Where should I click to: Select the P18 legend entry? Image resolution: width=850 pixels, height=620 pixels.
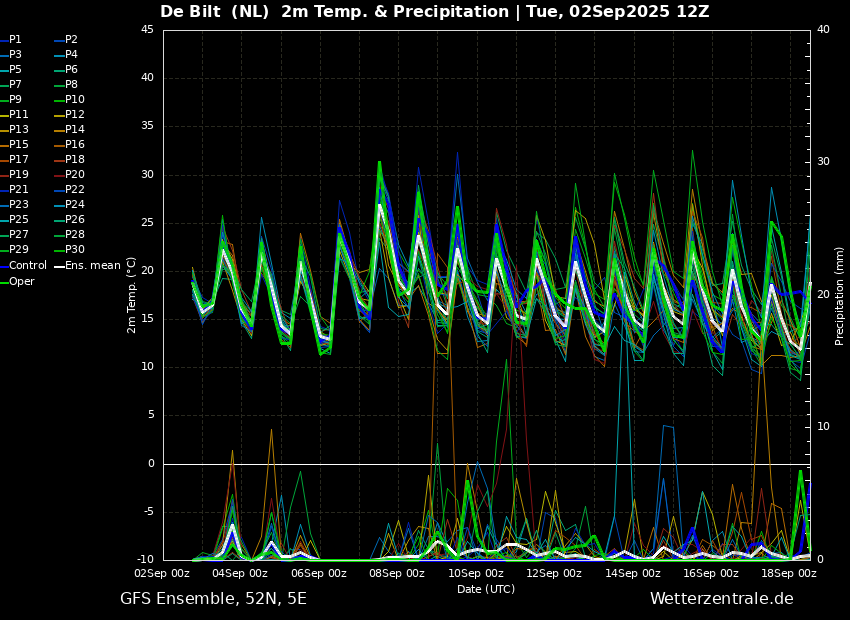coord(75,160)
